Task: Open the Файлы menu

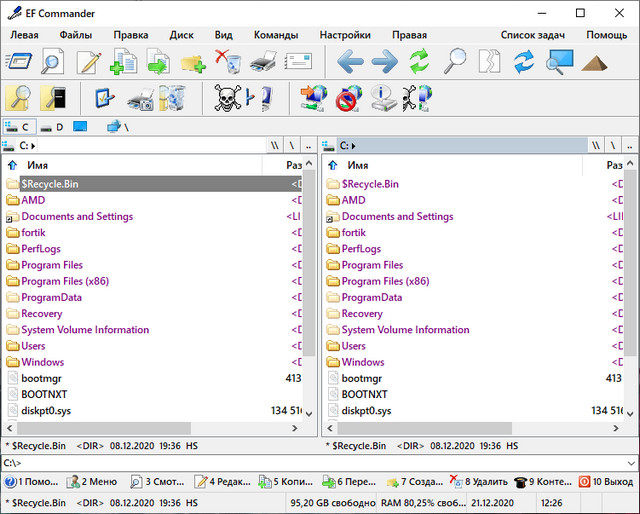Action: (x=75, y=35)
